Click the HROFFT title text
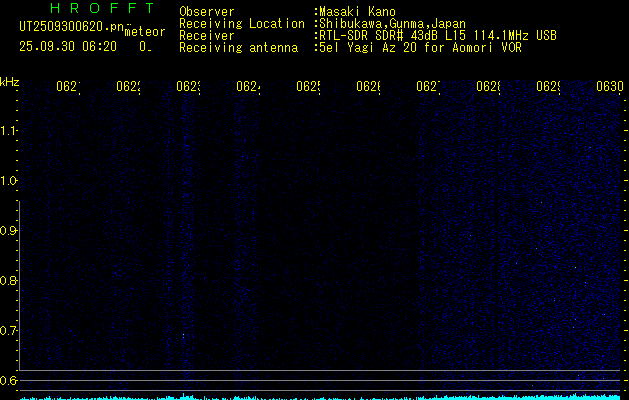629x400 pixels. tap(102, 8)
